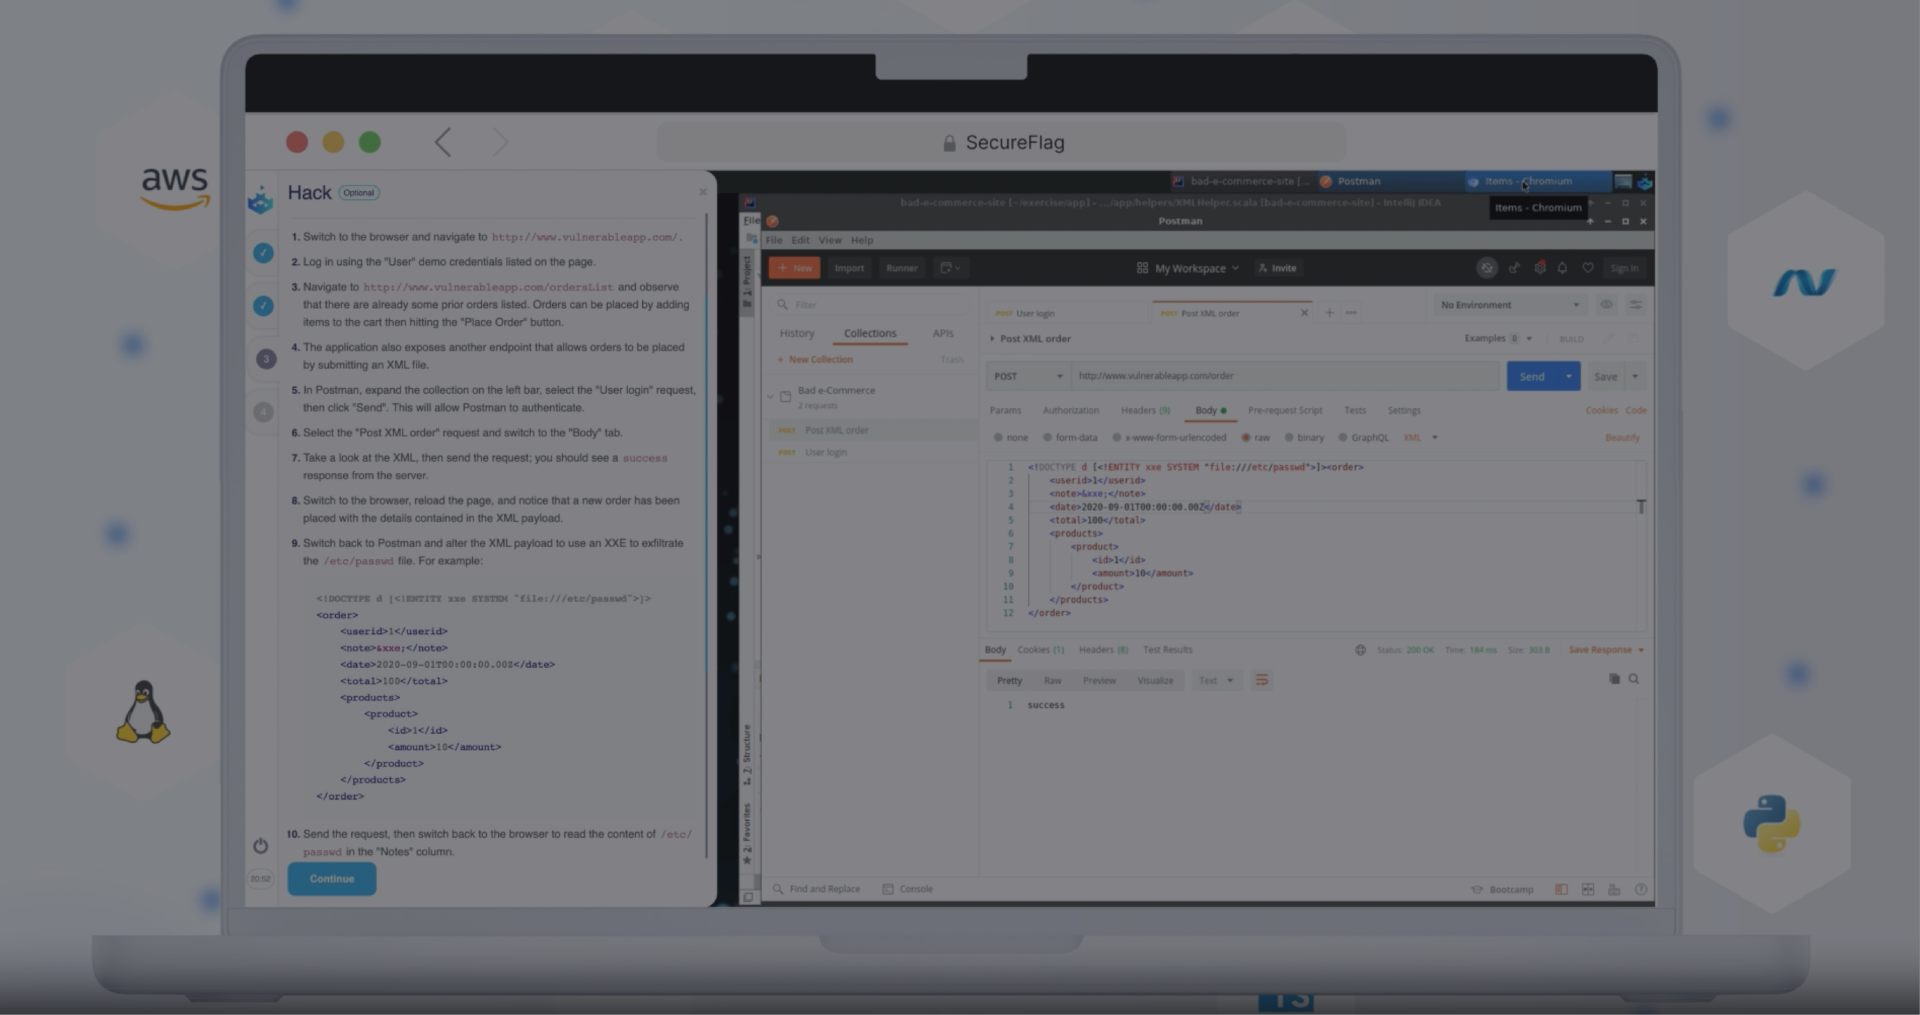Screen dimensions: 1920x1015
Task: Open the POST method dropdown
Action: pos(1028,376)
